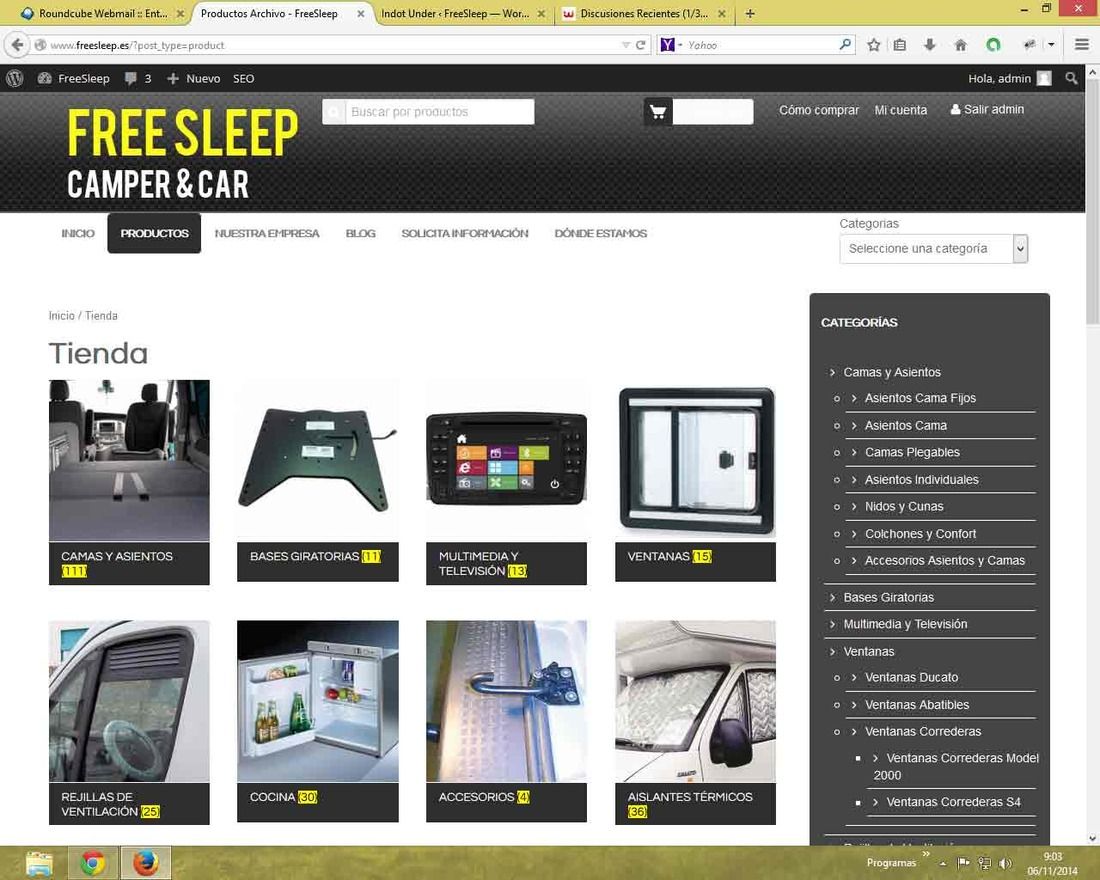Open the bookmarks list icon
1100x880 pixels.
click(900, 45)
